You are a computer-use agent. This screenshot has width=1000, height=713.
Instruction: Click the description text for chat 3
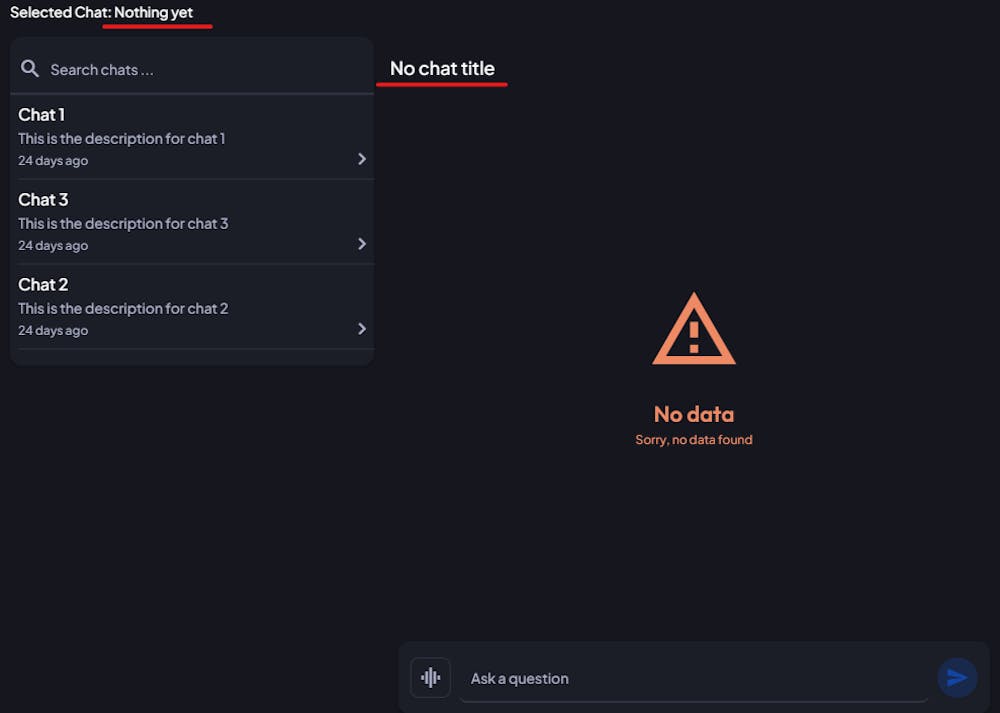coord(123,224)
